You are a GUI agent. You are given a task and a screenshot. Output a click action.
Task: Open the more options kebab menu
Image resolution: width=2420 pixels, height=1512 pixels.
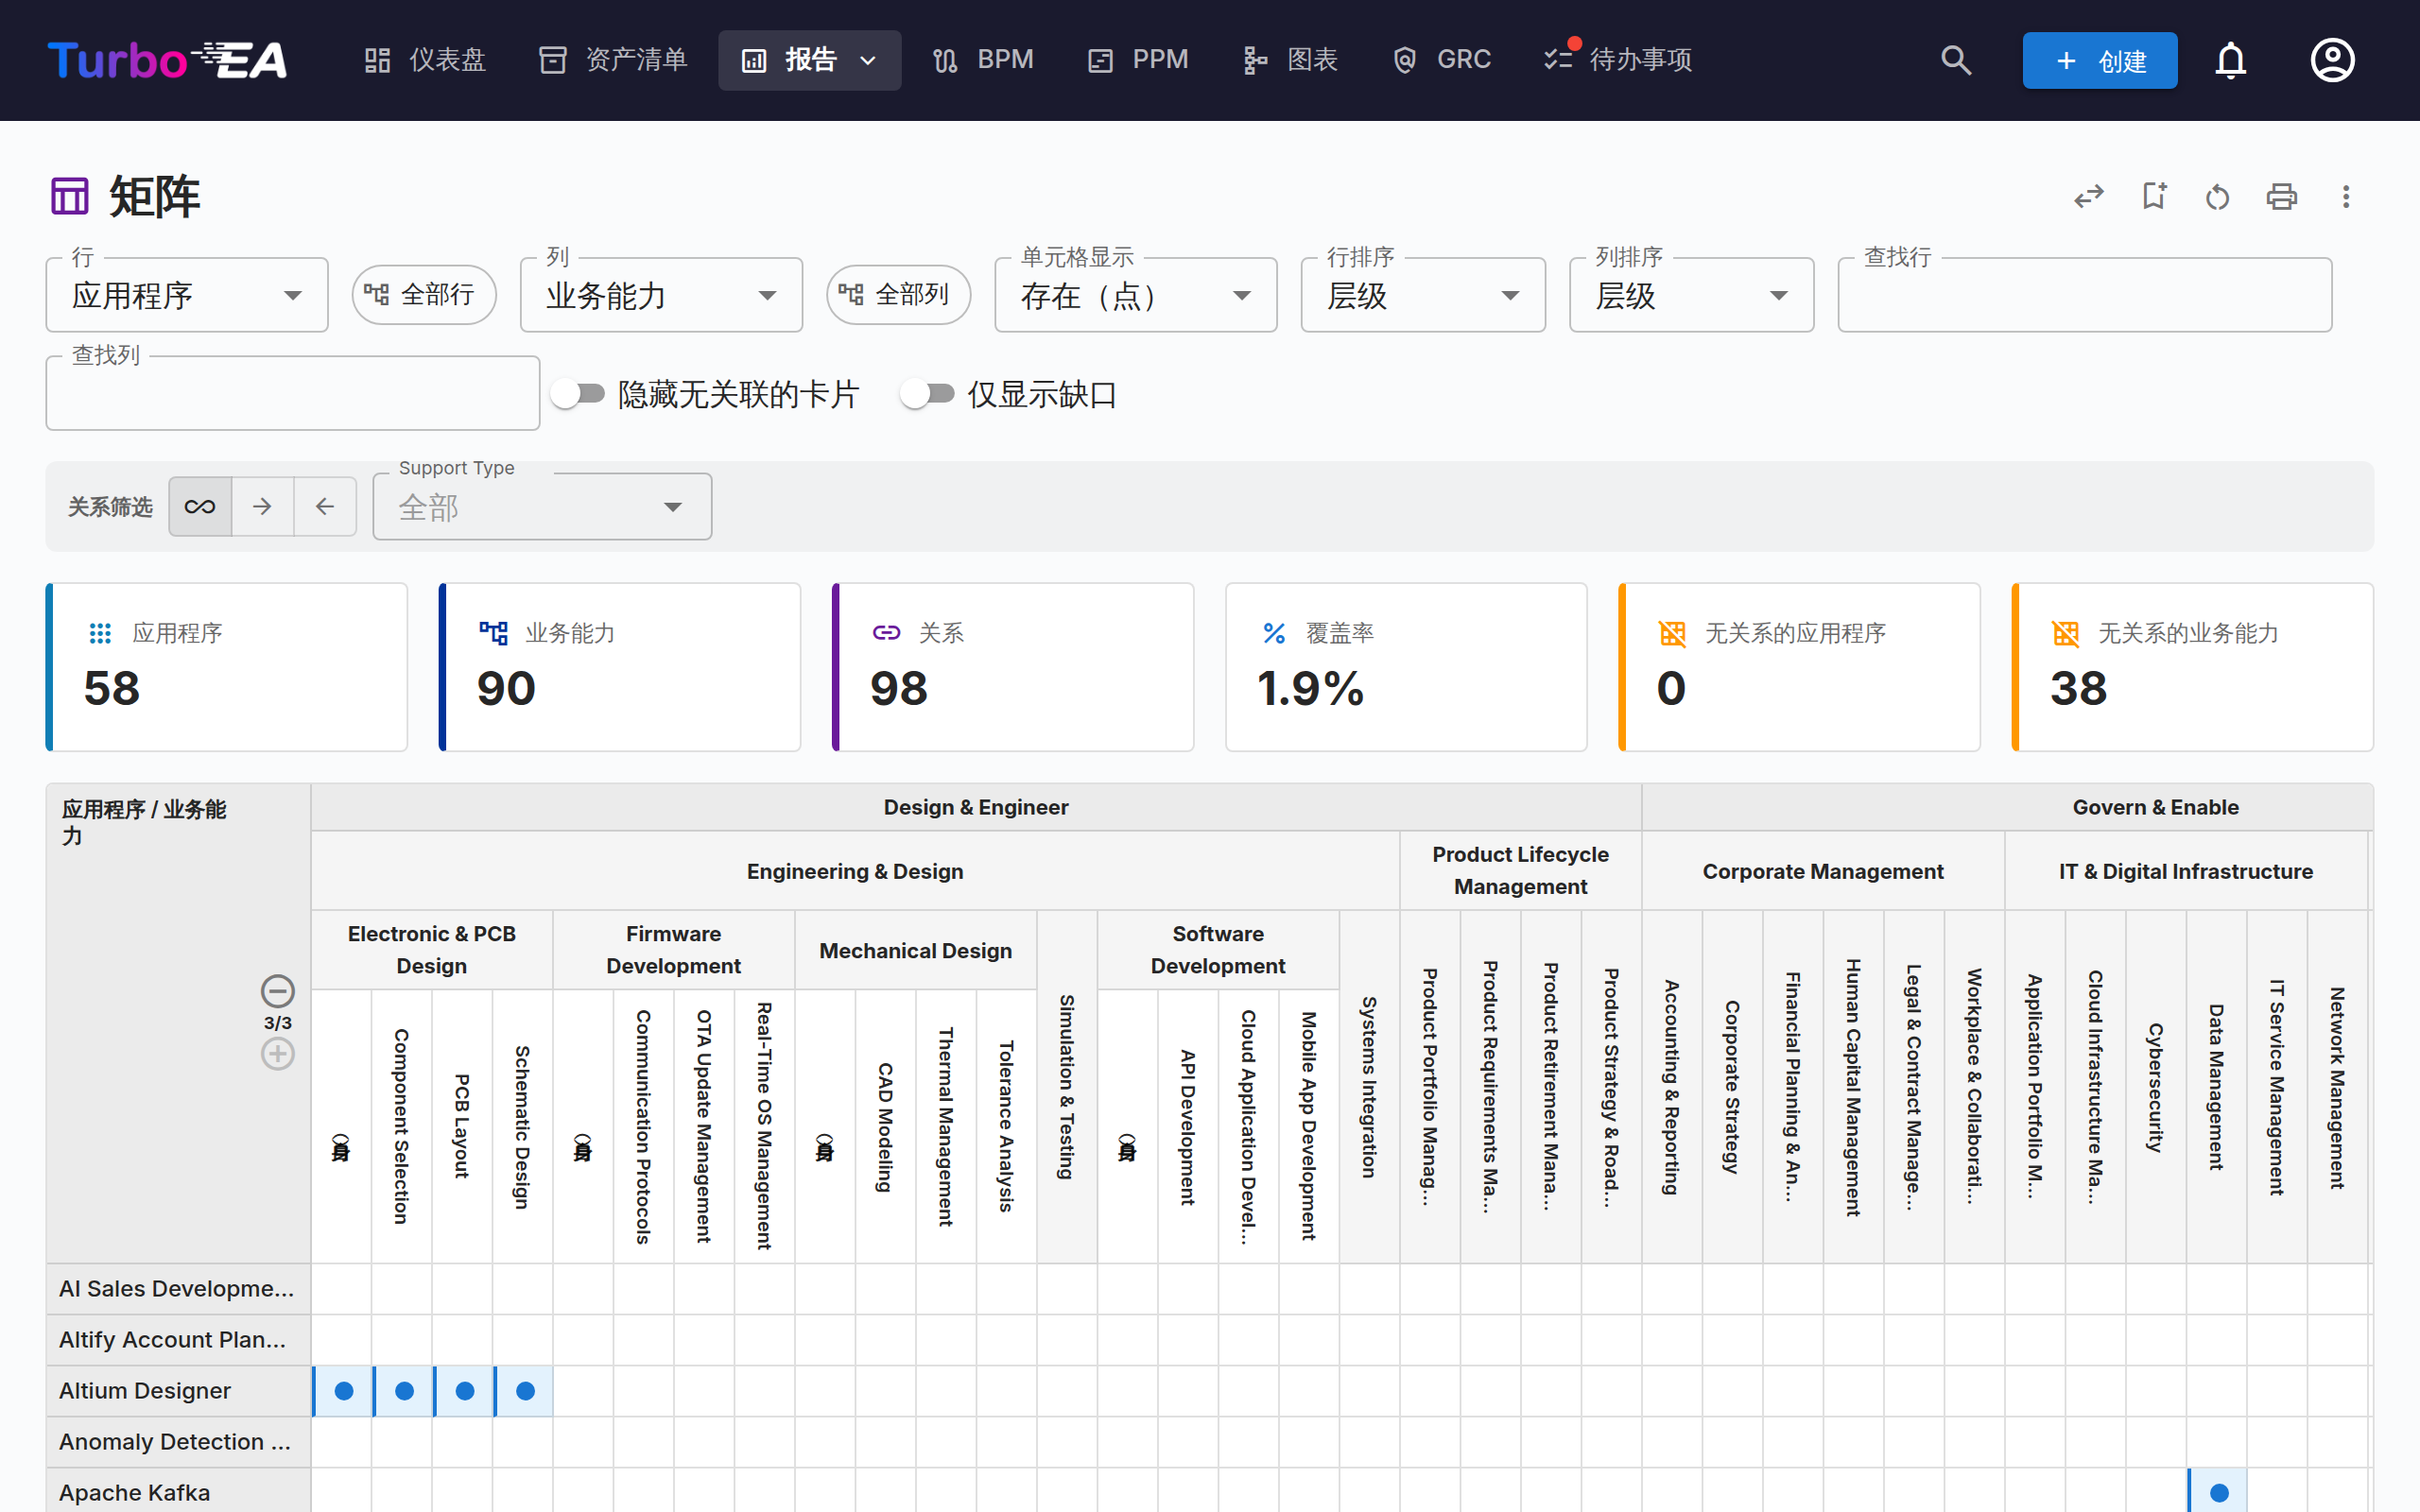pos(2345,197)
